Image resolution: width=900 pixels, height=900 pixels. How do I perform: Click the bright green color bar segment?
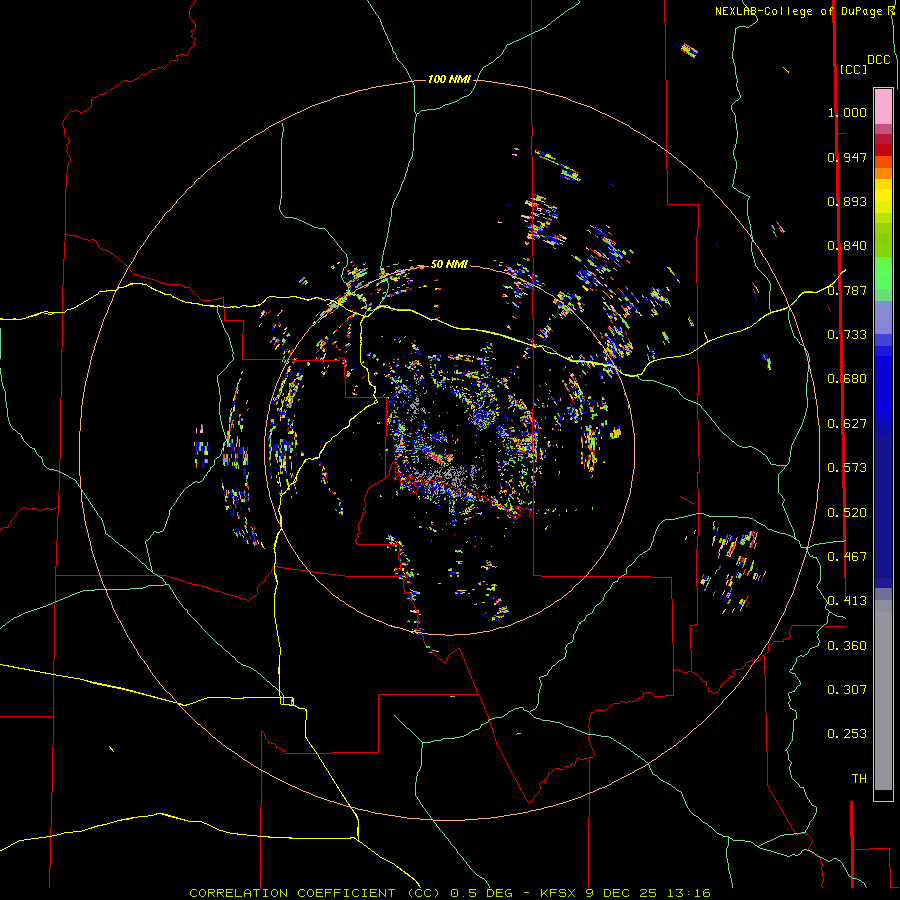click(x=883, y=273)
